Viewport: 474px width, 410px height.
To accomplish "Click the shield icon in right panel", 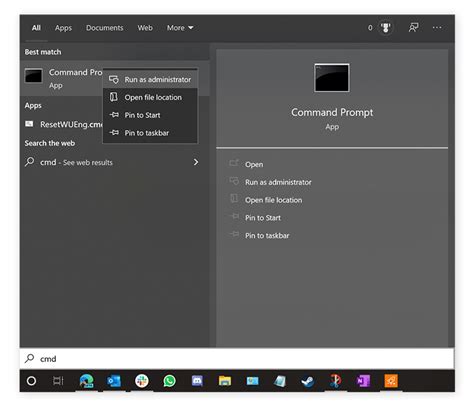I will 234,181.
